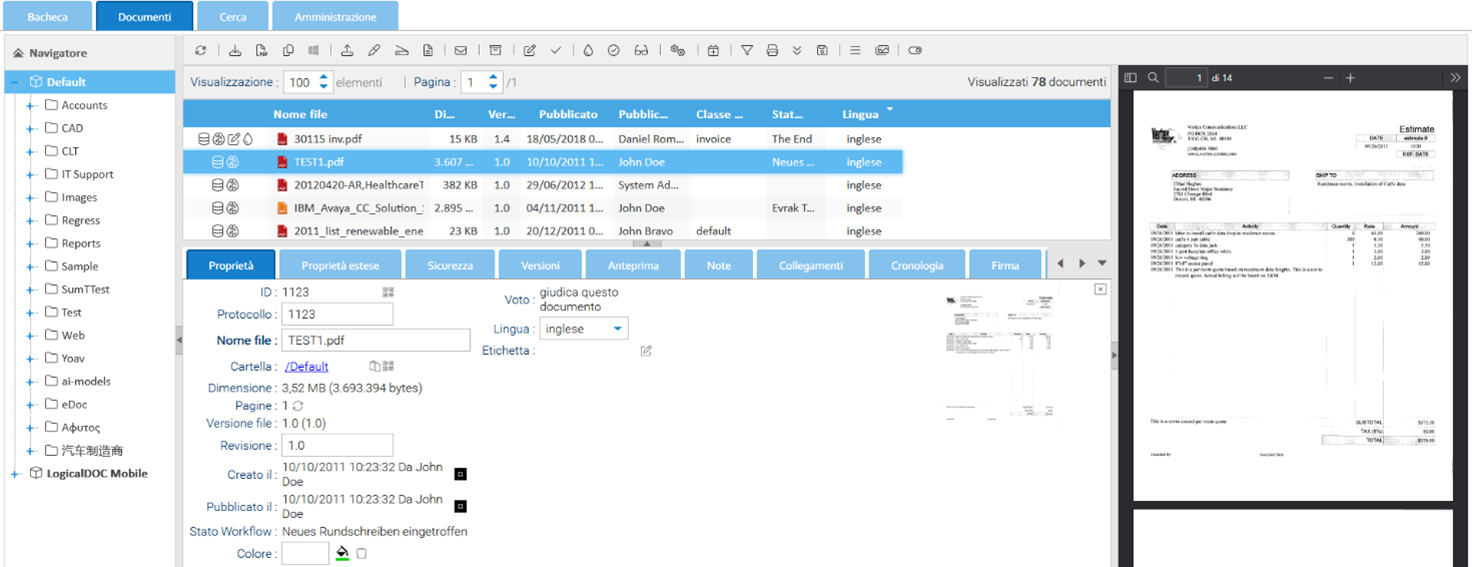The image size is (1472, 567).
Task: Select the 30115 inv.pdf row
Action: [543, 139]
